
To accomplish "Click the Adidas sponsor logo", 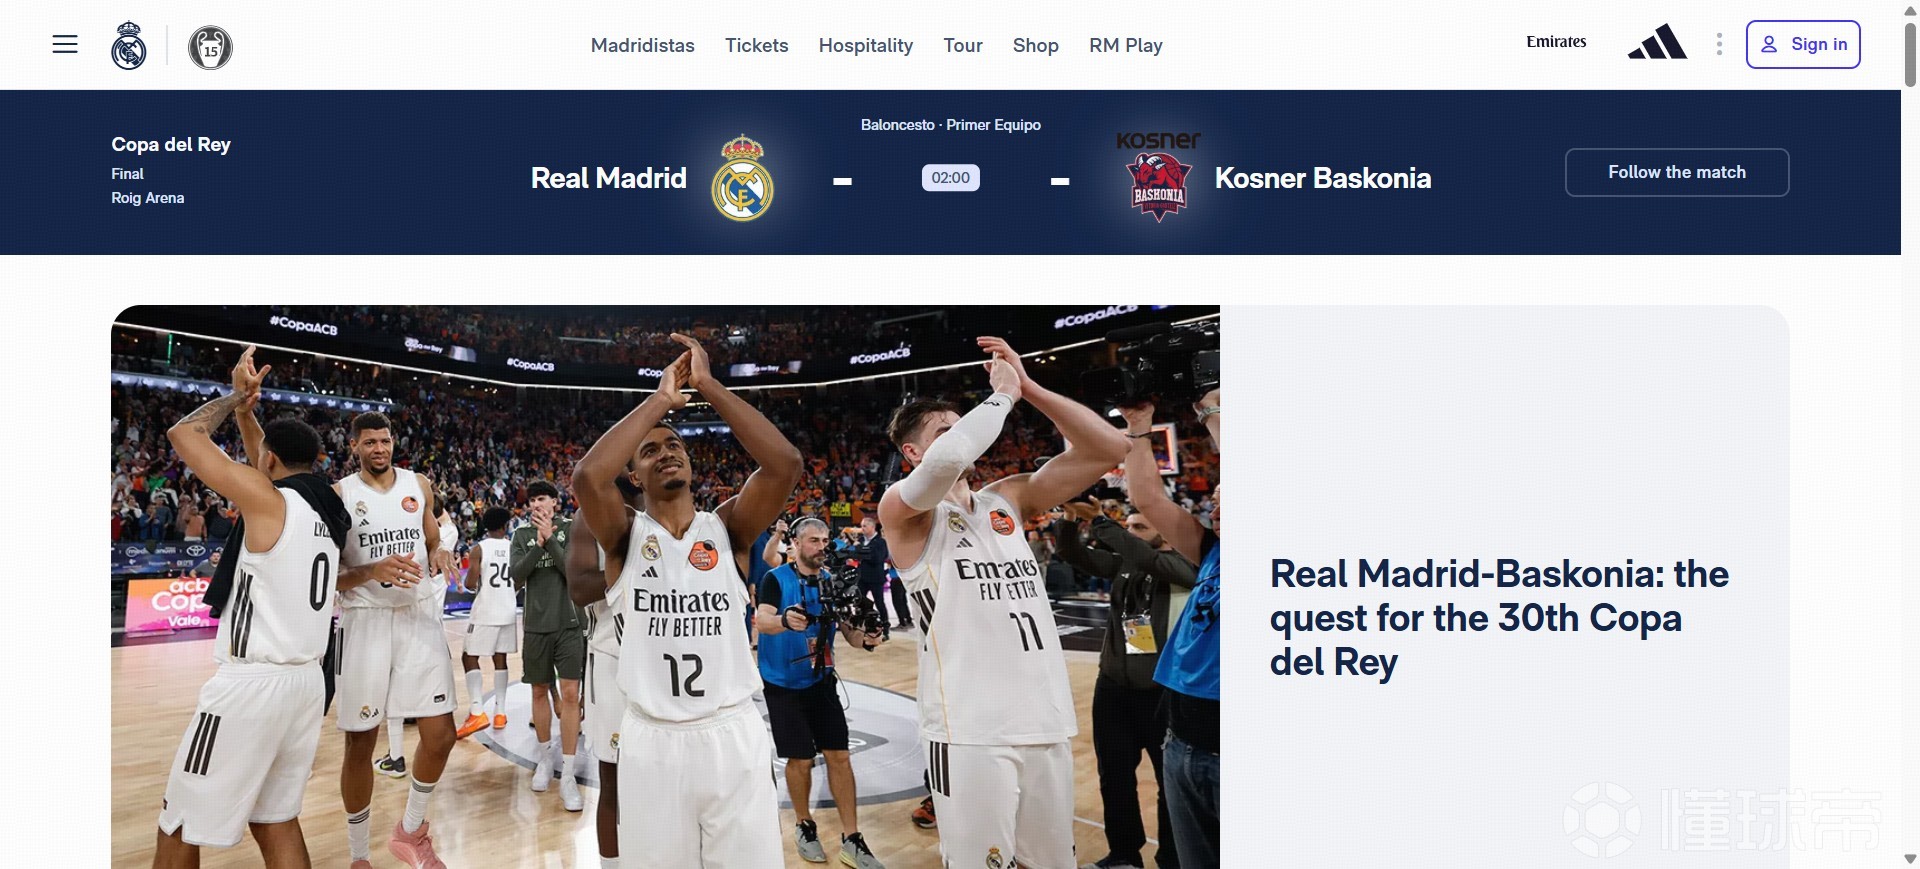I will point(1656,44).
